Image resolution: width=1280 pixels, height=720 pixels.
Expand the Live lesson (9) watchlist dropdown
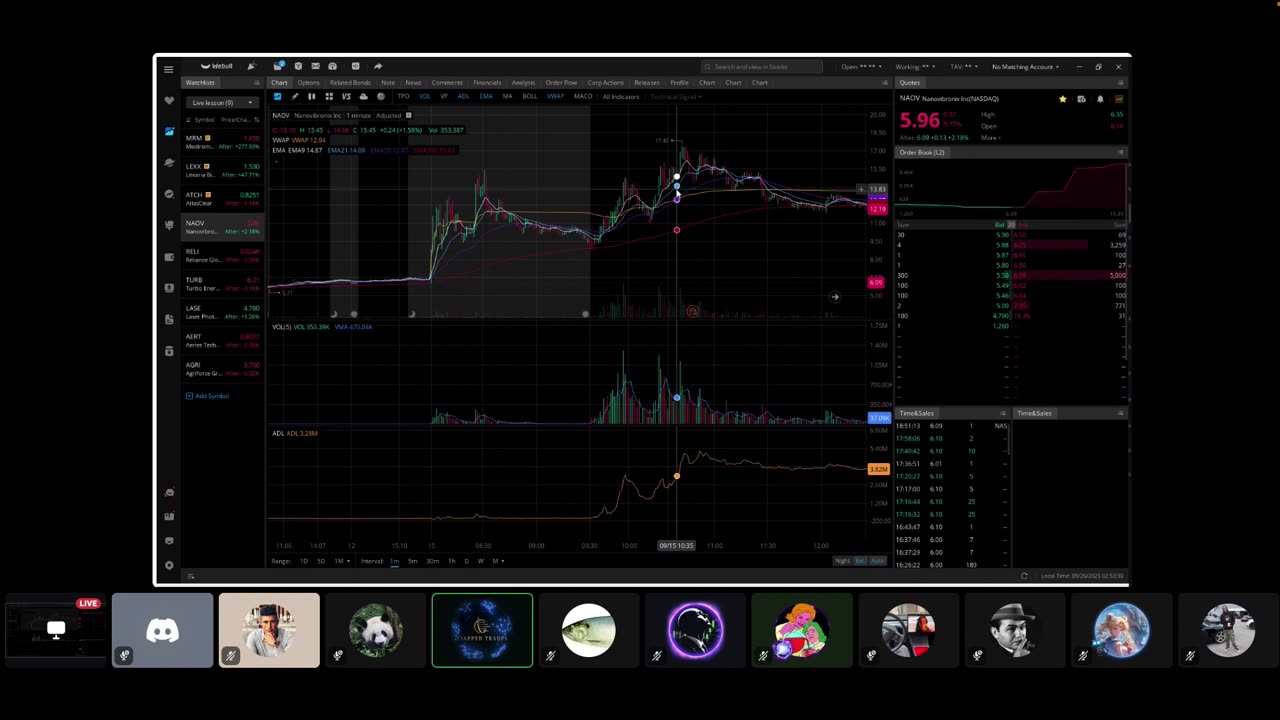[221, 102]
